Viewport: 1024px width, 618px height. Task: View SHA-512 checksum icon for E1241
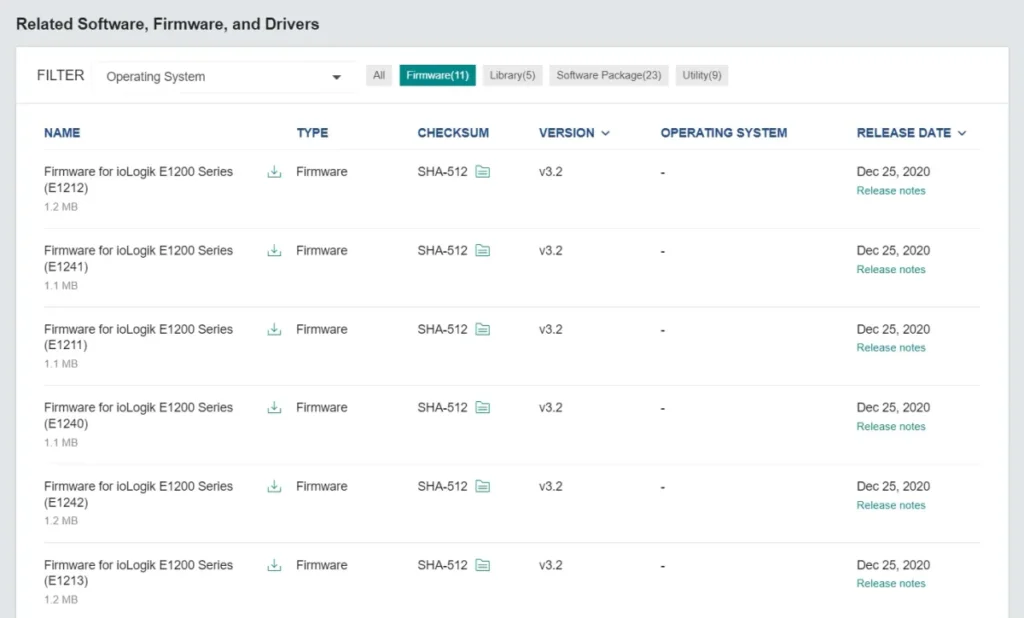point(483,251)
